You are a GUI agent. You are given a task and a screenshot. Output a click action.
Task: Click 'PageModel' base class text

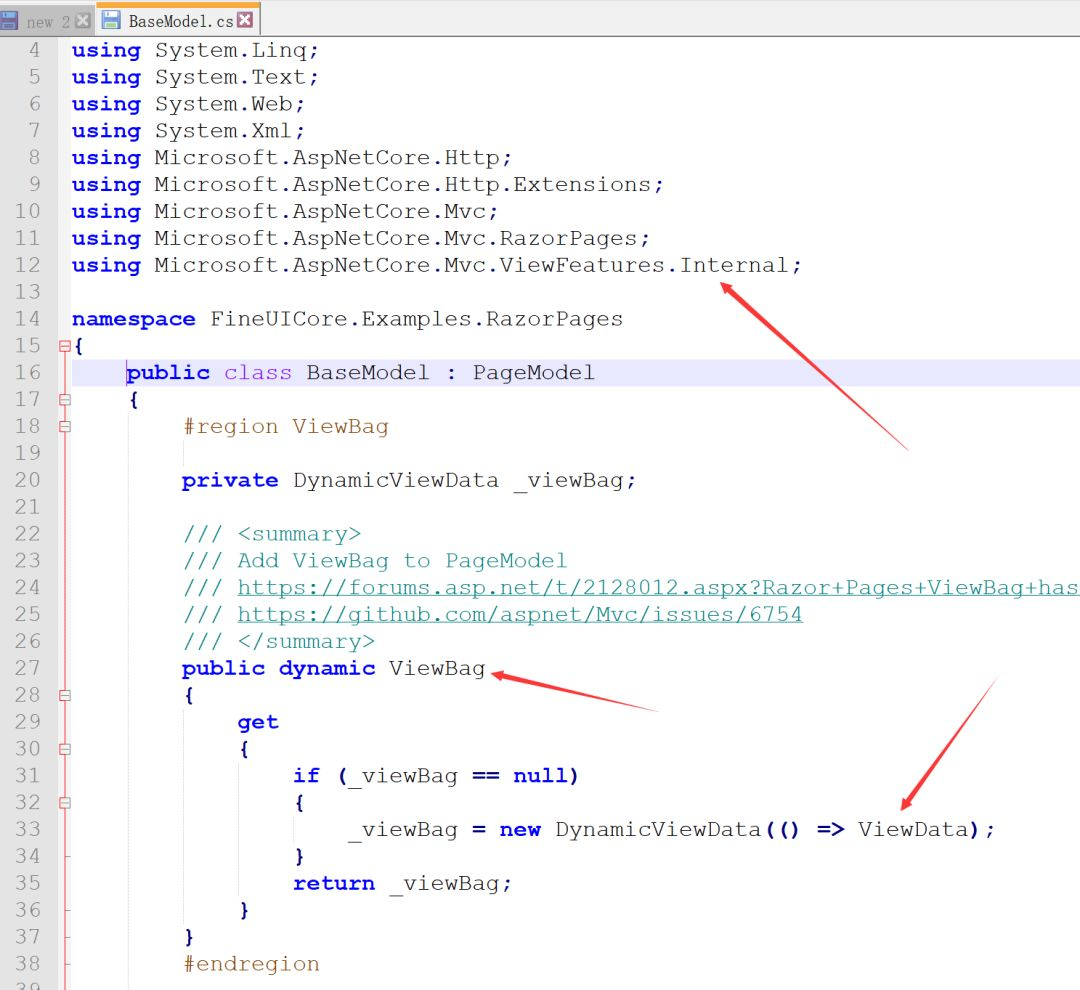tap(534, 373)
